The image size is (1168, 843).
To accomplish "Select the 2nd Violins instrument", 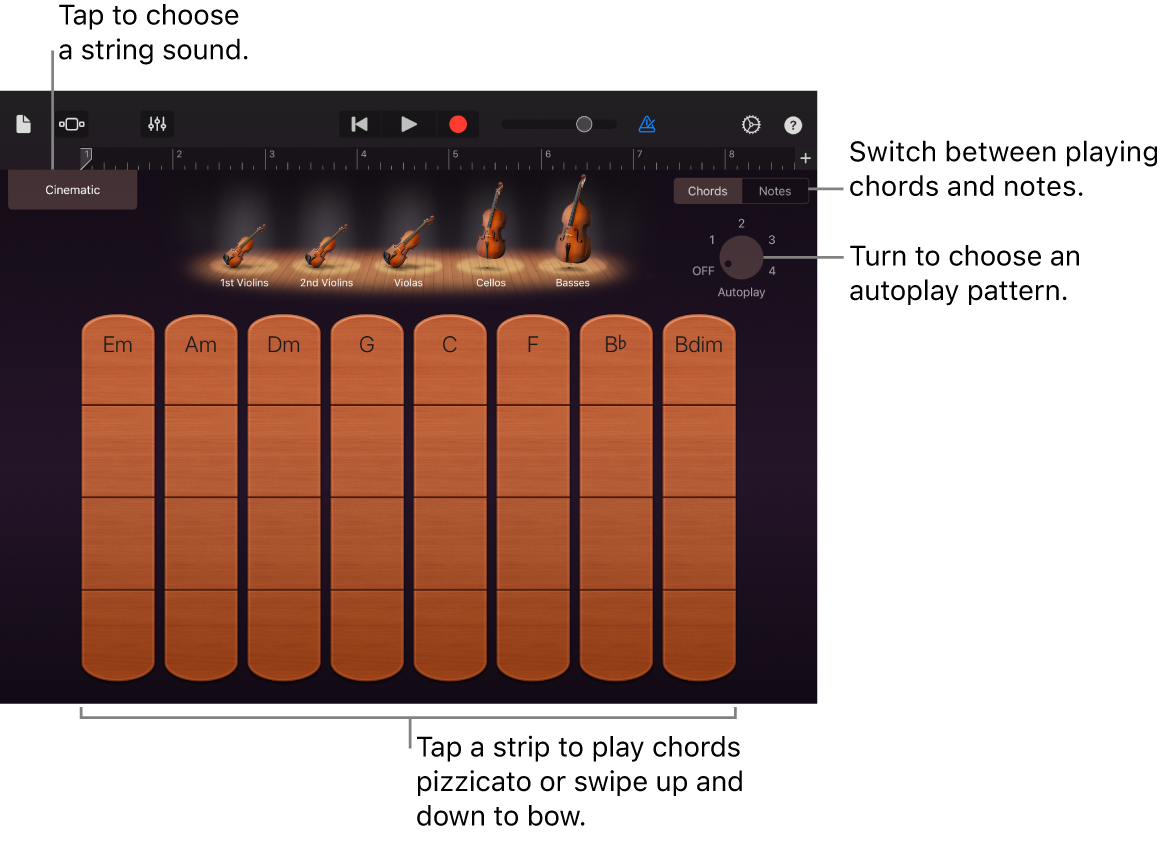I will pos(325,245).
